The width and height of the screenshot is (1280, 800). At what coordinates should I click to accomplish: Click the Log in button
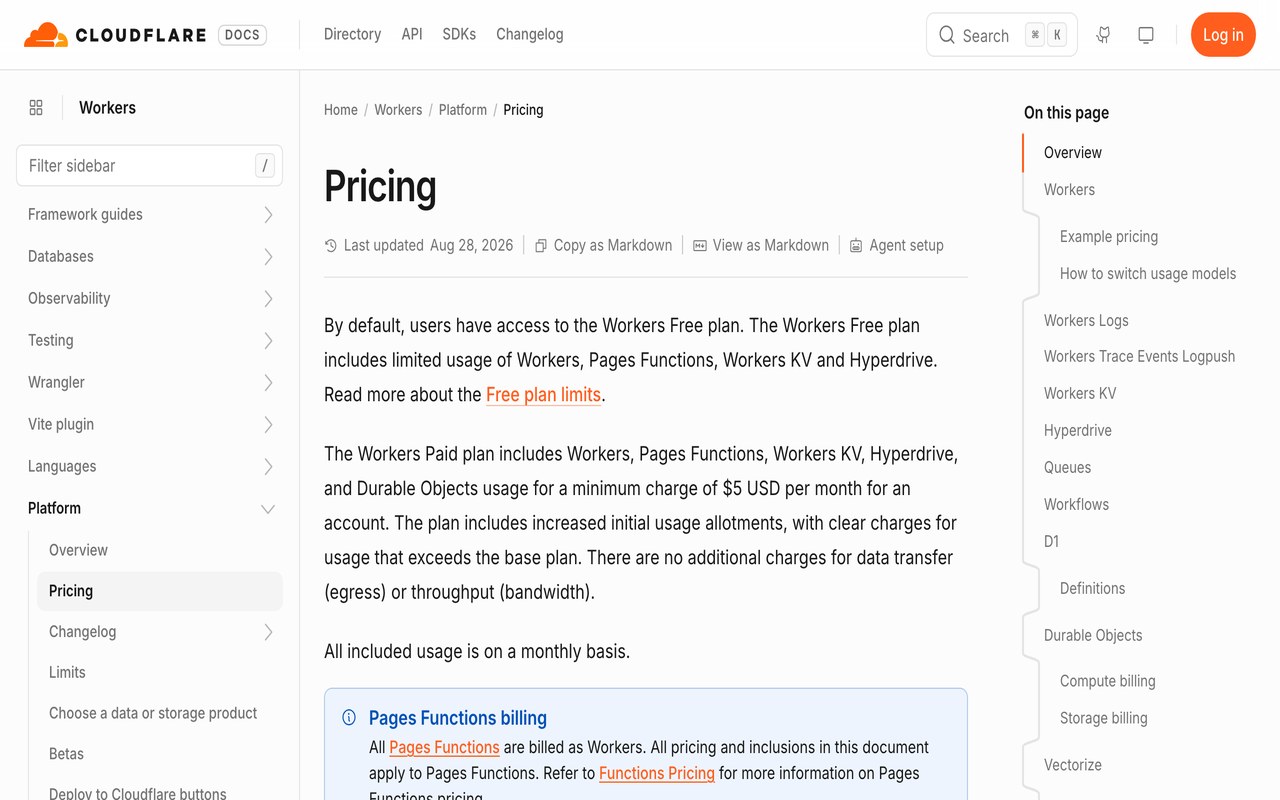pos(1223,35)
